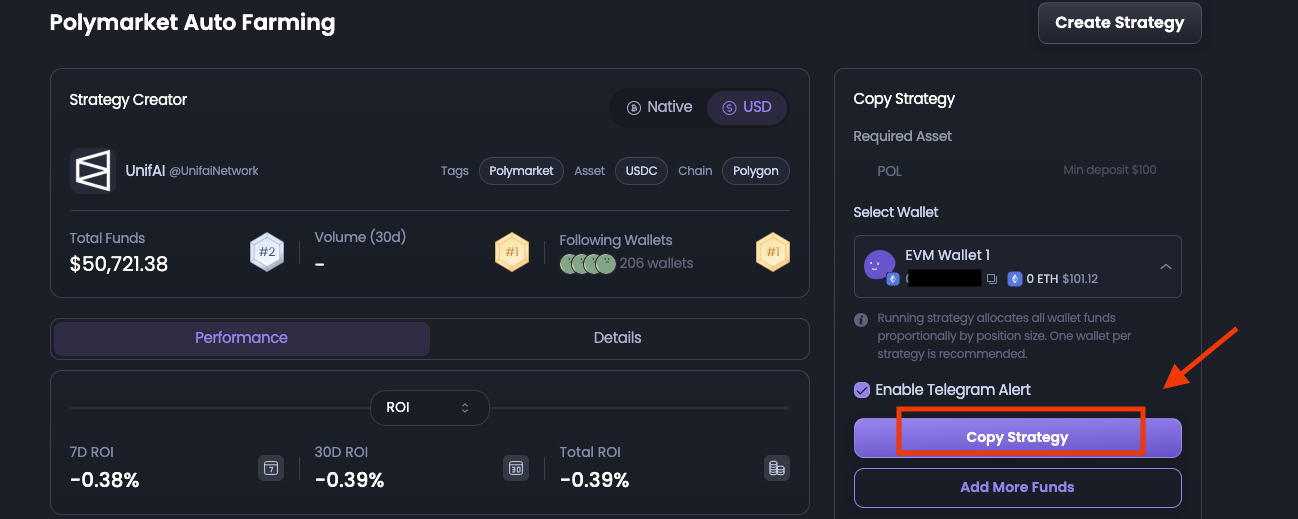Disable the Enable Telegram Alert checkbox
Viewport: 1298px width, 519px height.
[862, 390]
